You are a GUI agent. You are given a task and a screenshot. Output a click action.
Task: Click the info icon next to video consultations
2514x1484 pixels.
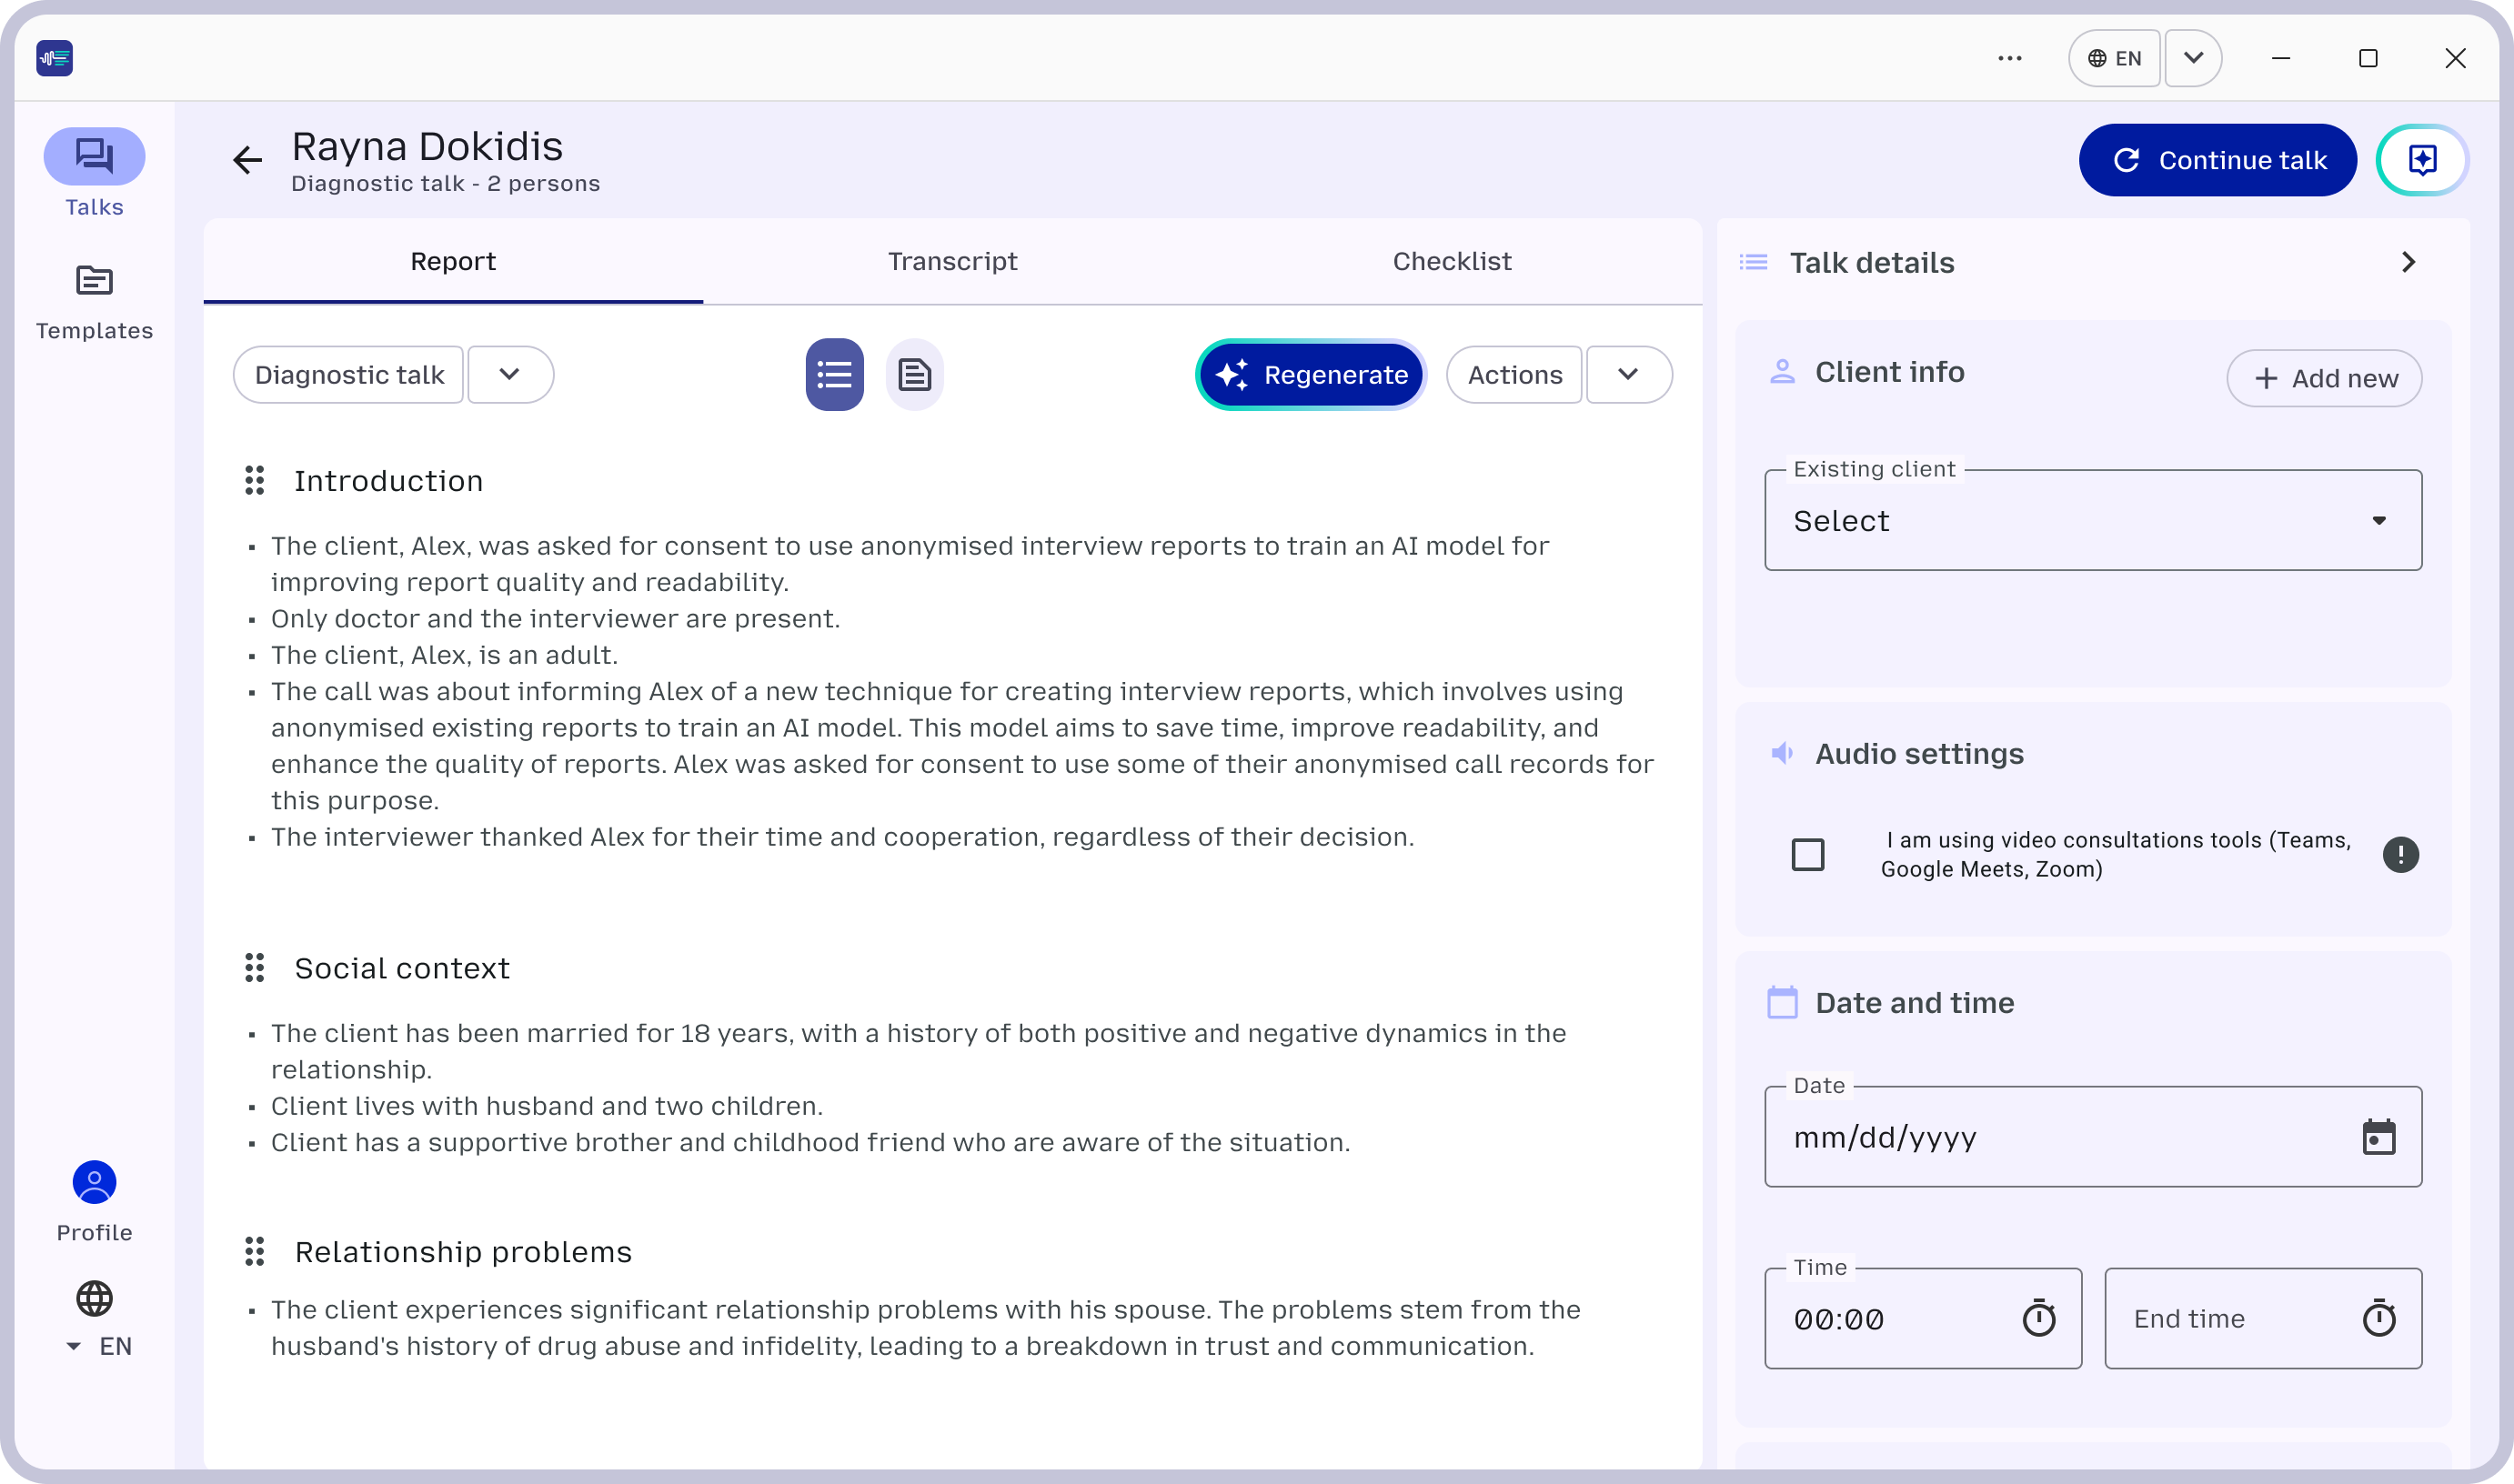(x=2400, y=855)
